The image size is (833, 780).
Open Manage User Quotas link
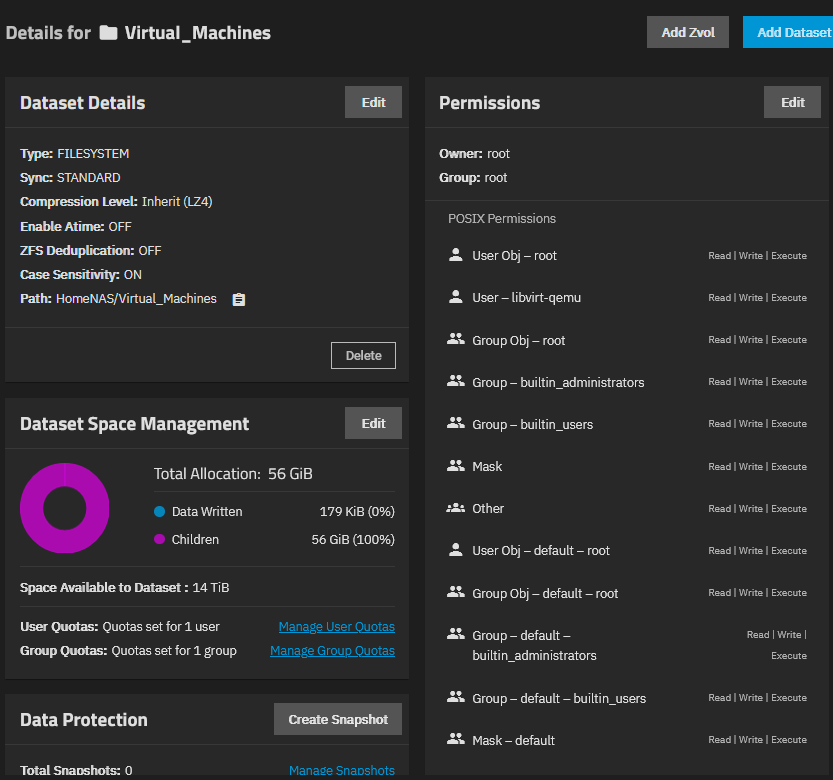click(x=337, y=627)
